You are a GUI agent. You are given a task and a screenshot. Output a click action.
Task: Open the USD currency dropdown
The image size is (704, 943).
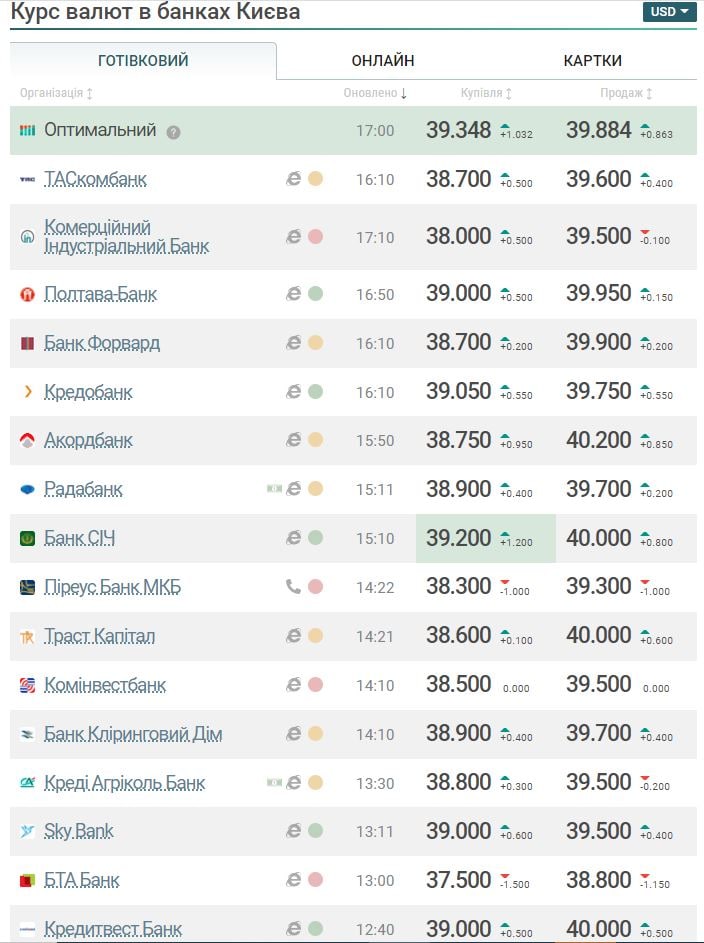(669, 12)
